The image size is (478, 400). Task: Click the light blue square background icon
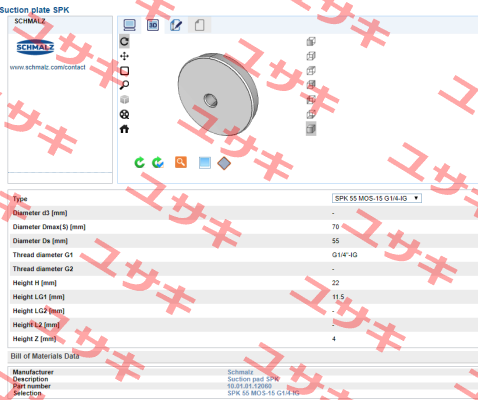point(205,163)
